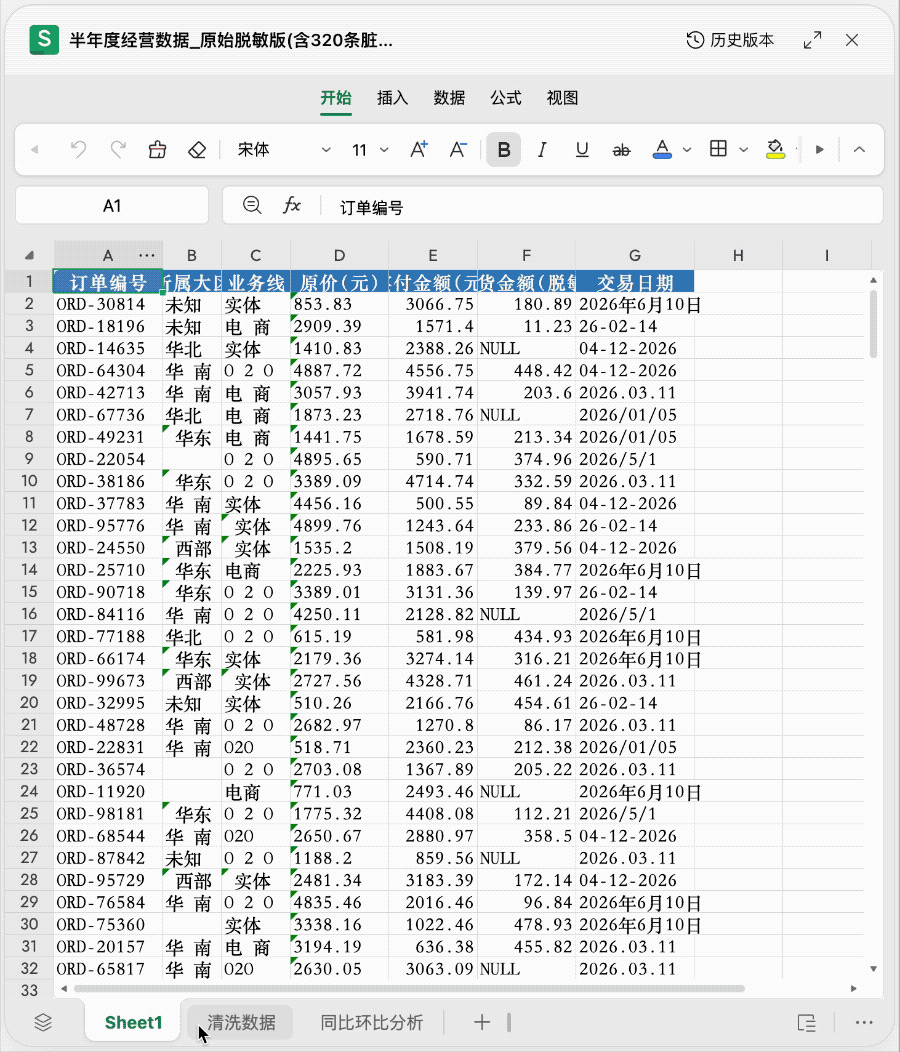Toggle italic formatting
This screenshot has height=1052, width=900.
click(542, 150)
